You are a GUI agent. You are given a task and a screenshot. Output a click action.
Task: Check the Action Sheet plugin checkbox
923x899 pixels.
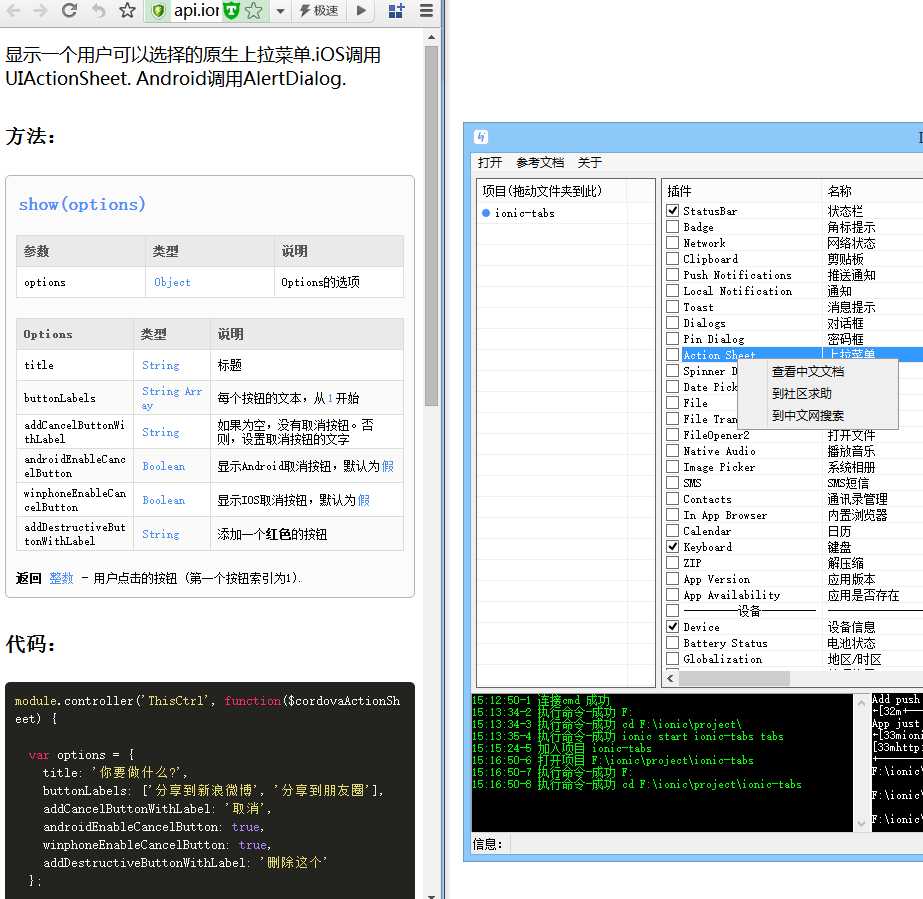[x=672, y=354]
